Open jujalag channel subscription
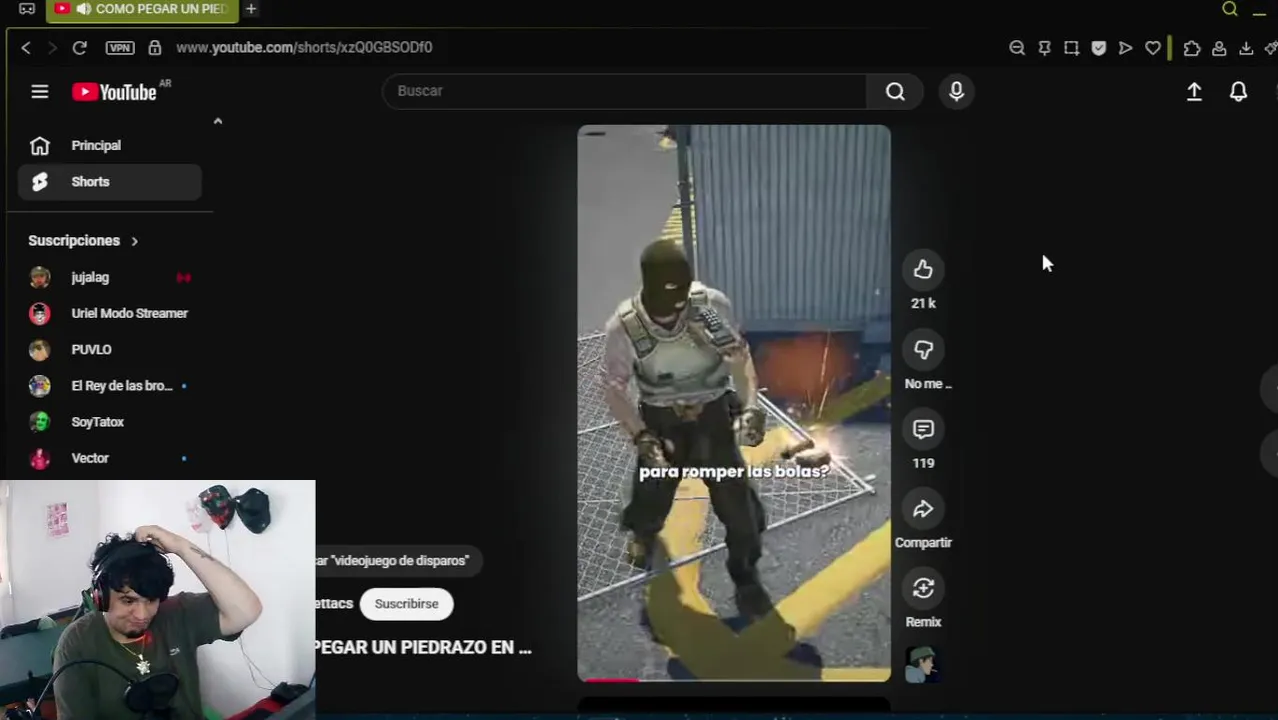1278x720 pixels. click(110, 277)
